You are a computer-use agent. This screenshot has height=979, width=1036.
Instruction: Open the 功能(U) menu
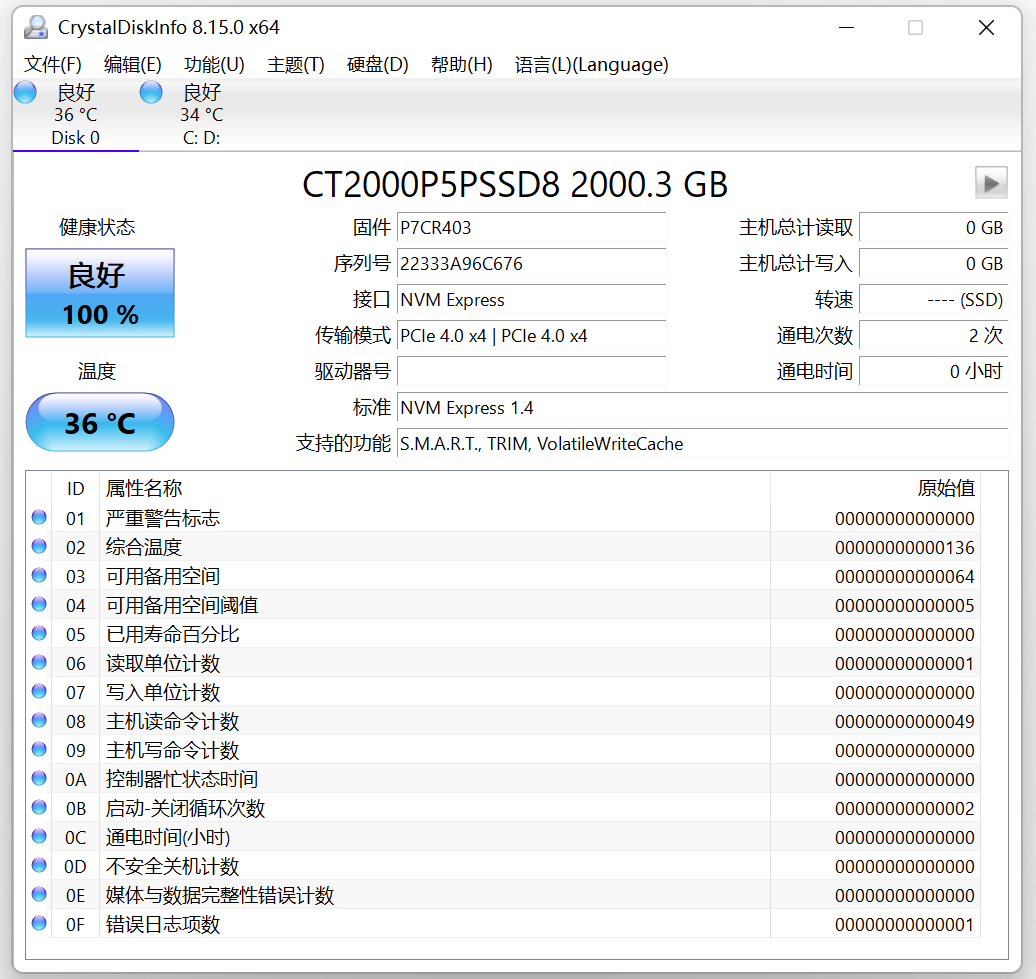point(212,64)
